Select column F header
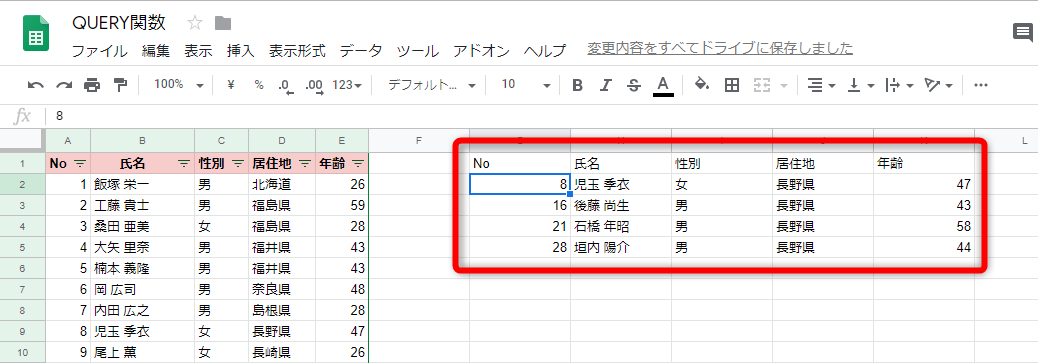Viewport: 1038px width, 363px height. point(418,140)
